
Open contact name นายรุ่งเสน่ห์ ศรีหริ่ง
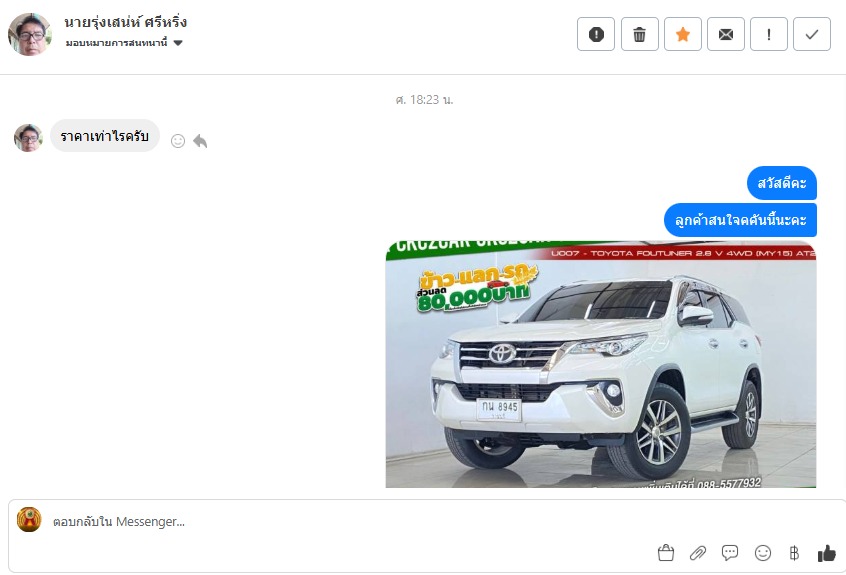point(126,22)
